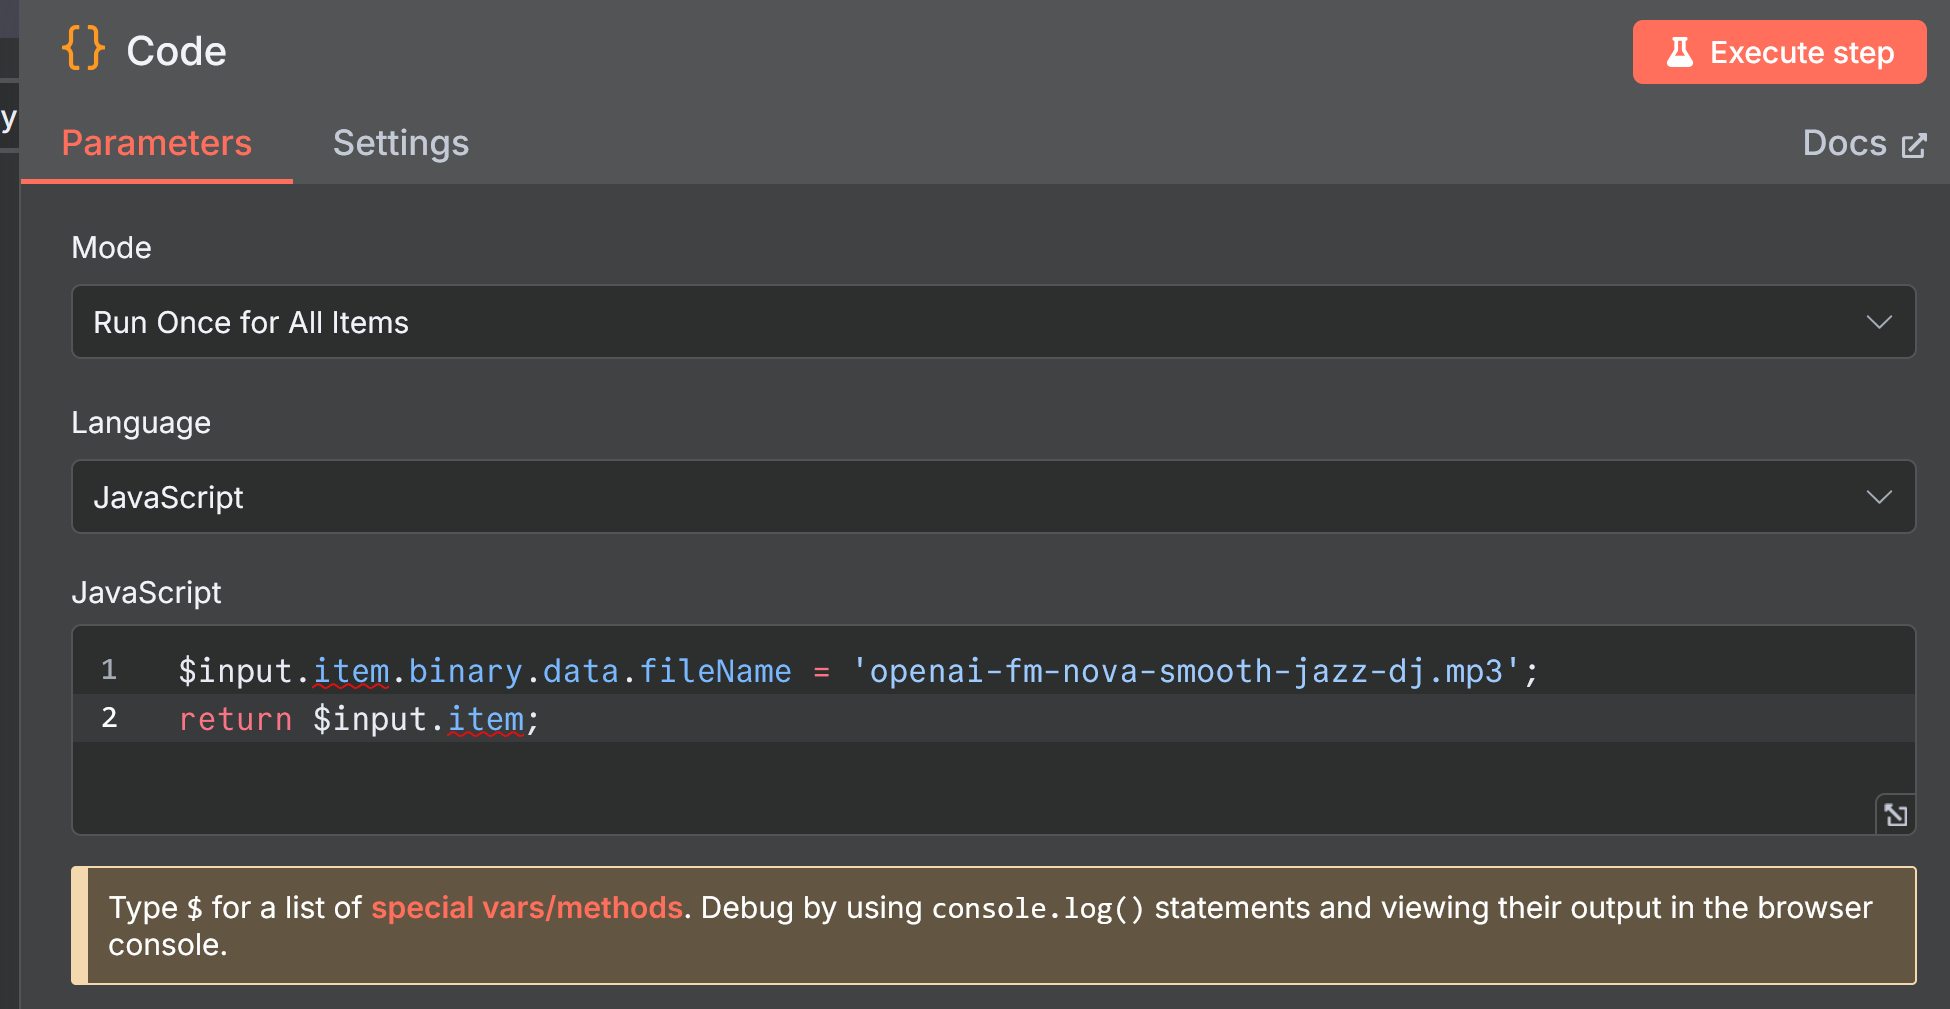Click line number 1 in editor gutter
This screenshot has height=1009, width=1950.
108,670
